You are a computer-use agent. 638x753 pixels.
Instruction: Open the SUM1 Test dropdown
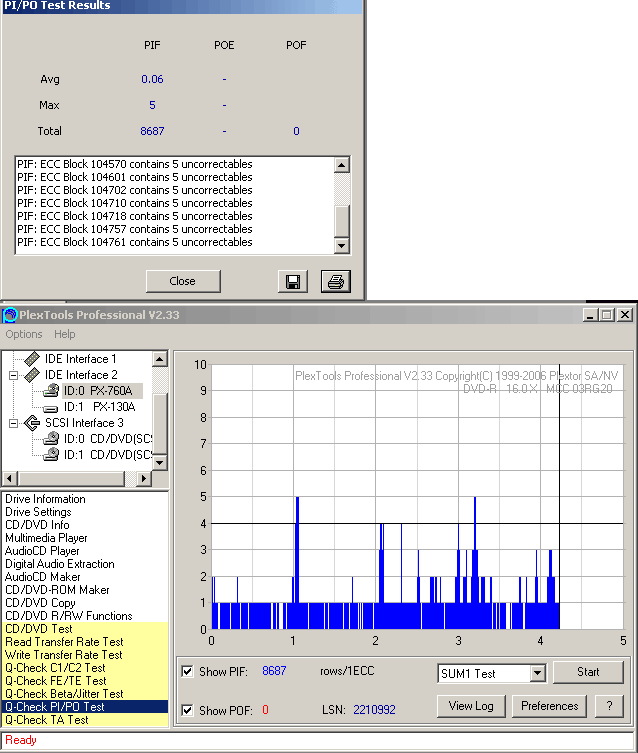click(538, 673)
